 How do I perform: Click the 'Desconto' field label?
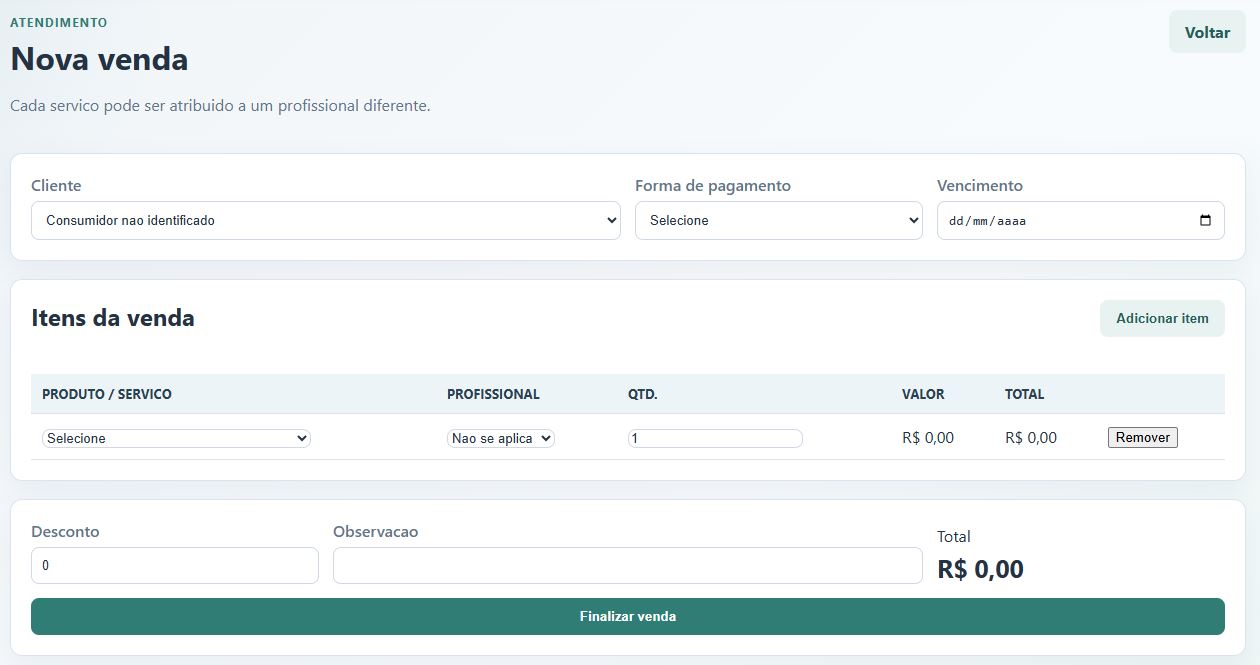[65, 531]
